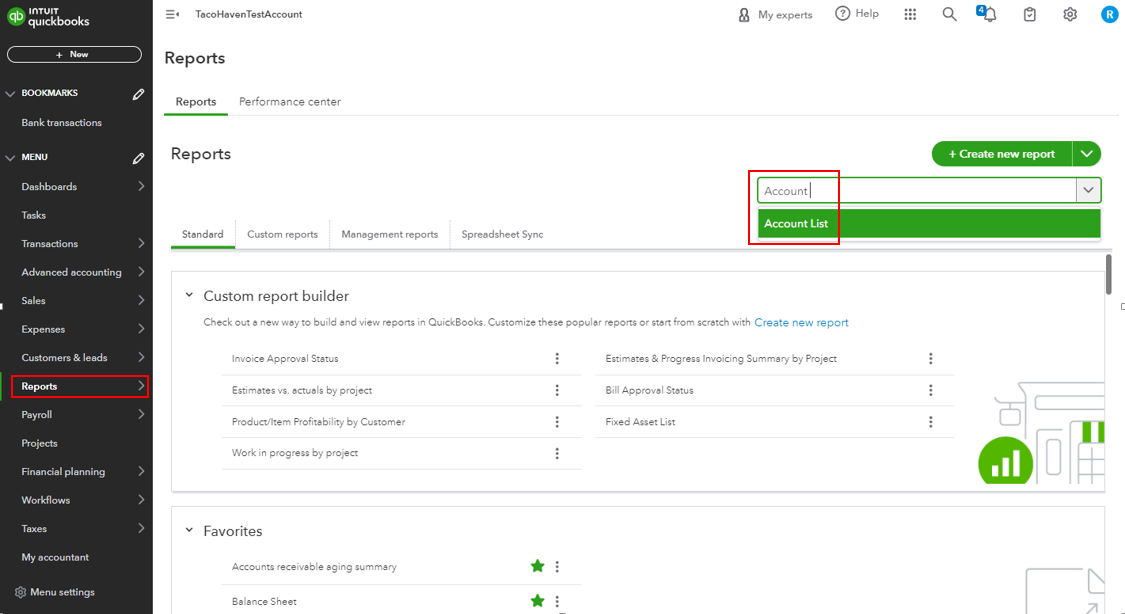Select the top Reports tab
The width and height of the screenshot is (1125, 614).
(196, 102)
